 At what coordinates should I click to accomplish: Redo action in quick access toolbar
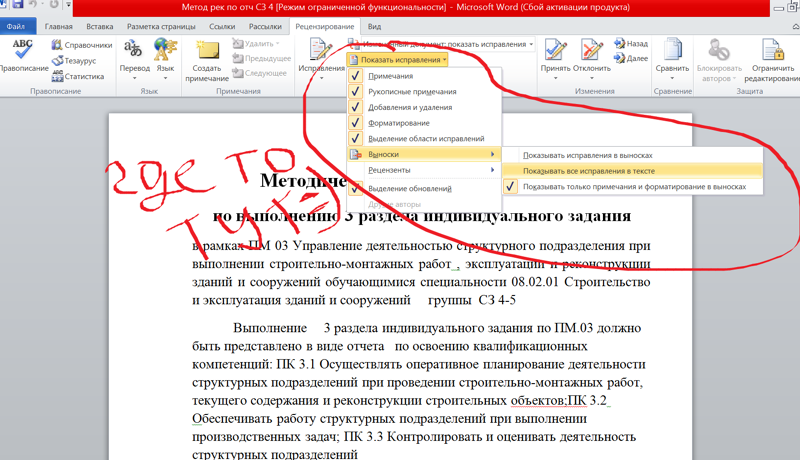click(53, 5)
